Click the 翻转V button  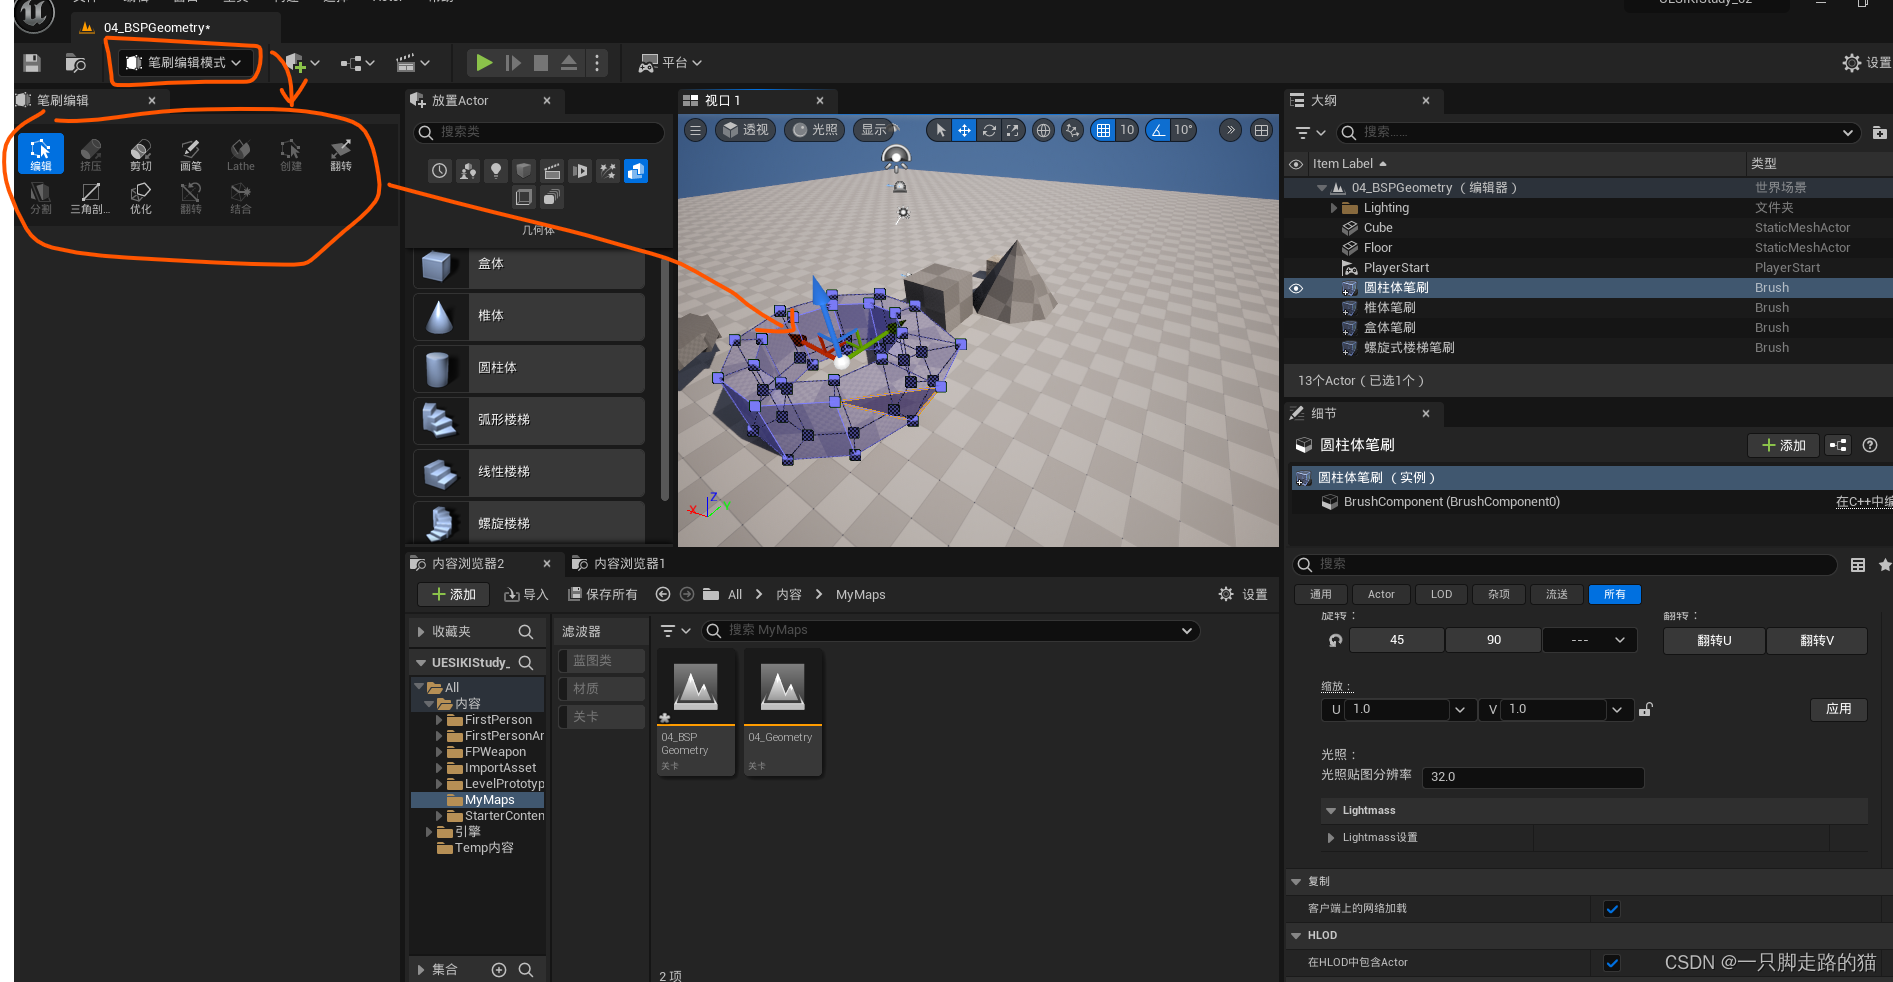click(x=1817, y=641)
